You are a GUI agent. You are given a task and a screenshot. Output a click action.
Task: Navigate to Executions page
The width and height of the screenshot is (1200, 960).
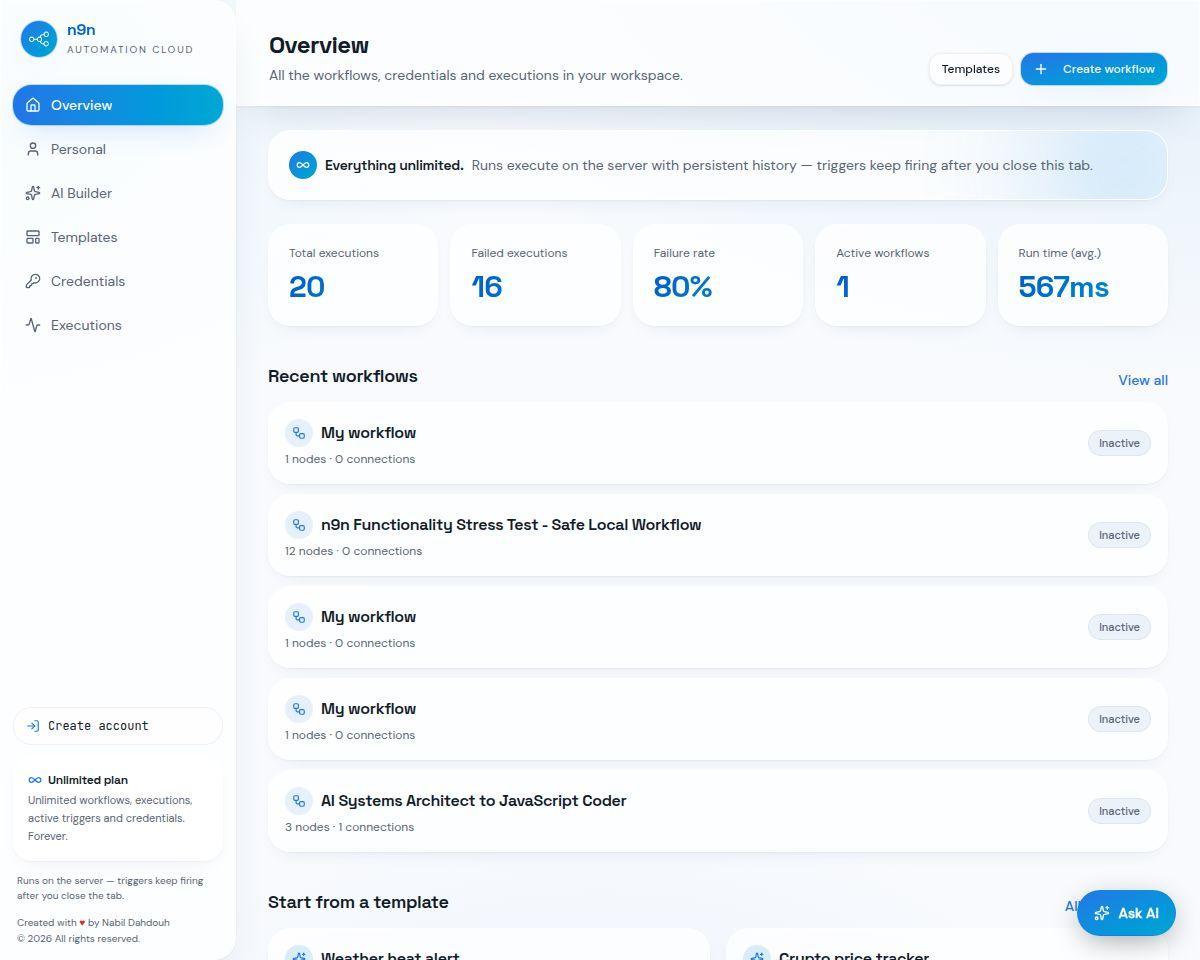tap(118, 325)
